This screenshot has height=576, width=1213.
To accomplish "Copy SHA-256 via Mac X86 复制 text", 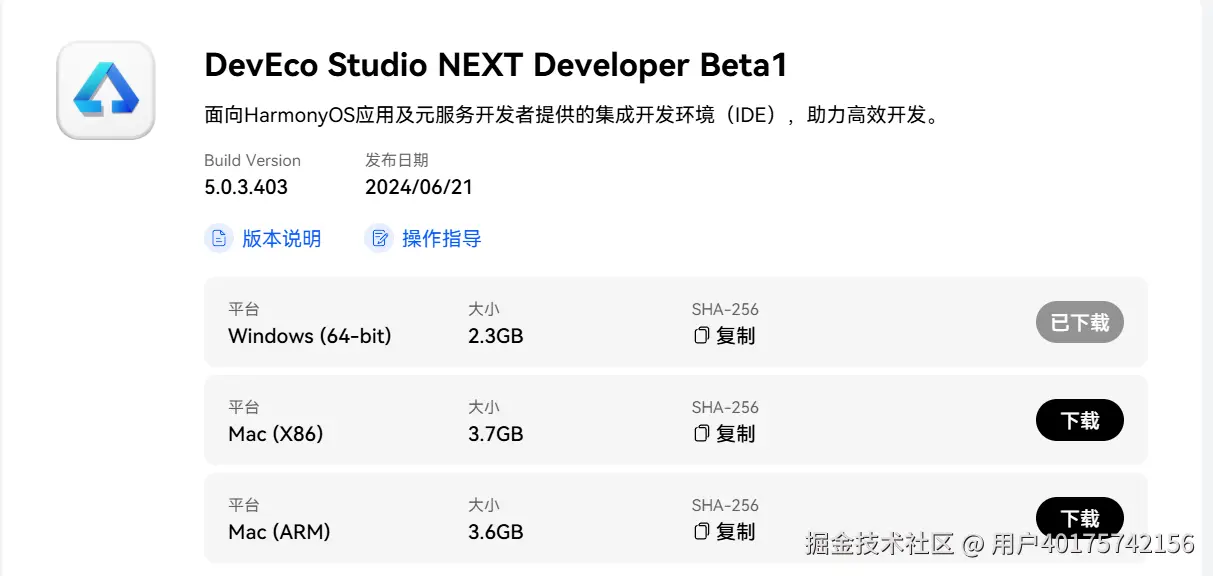I will click(x=736, y=434).
